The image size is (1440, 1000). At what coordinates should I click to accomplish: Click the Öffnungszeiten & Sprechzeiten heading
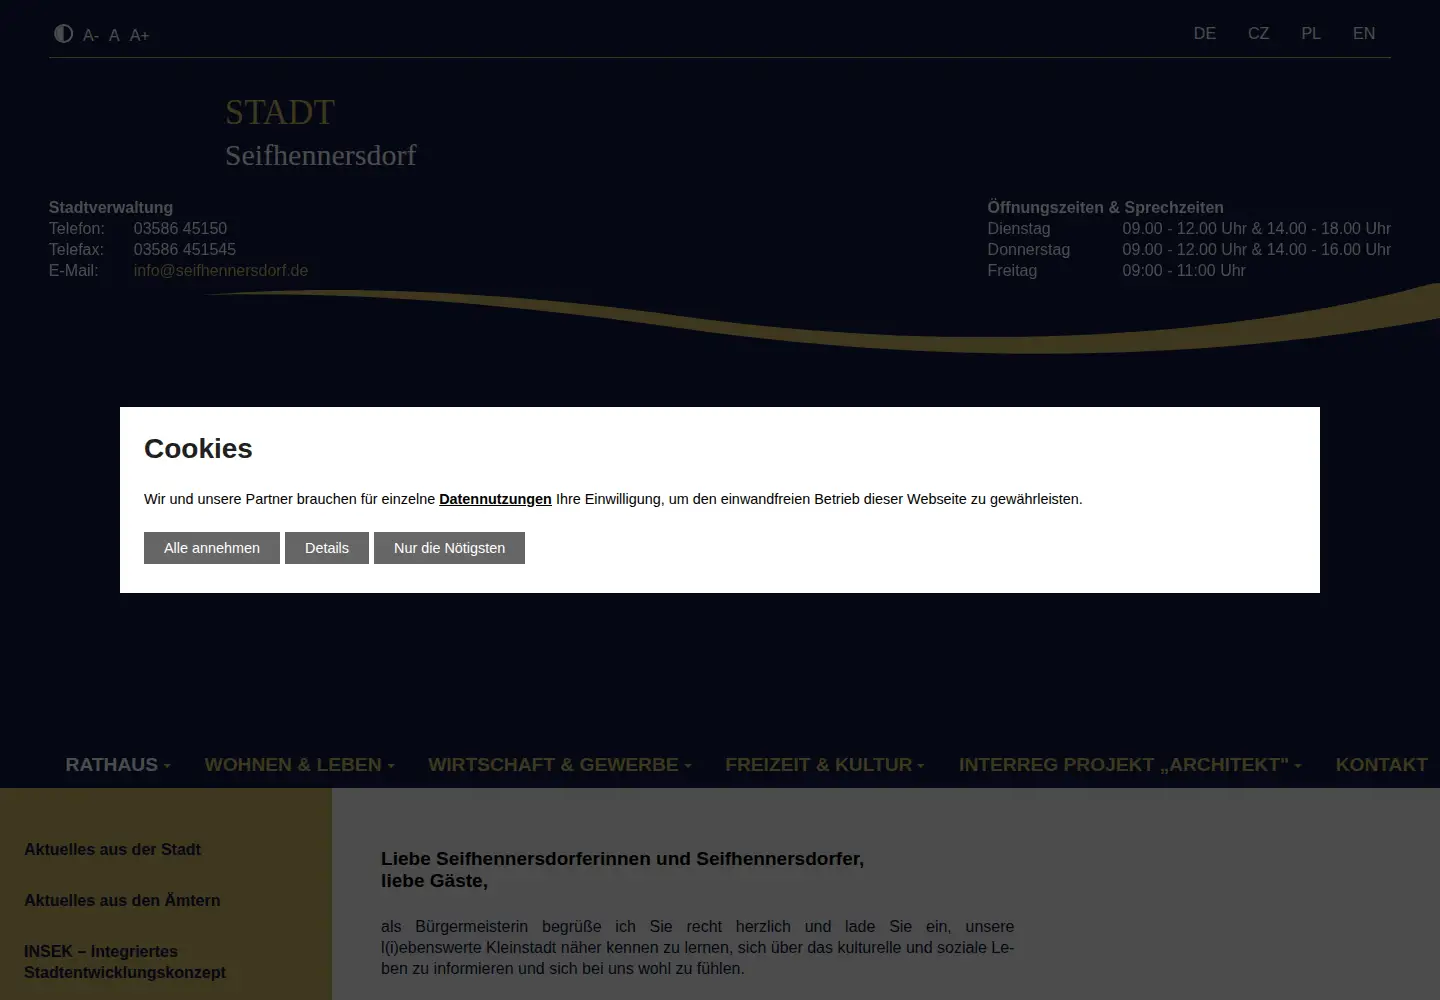tap(1105, 207)
